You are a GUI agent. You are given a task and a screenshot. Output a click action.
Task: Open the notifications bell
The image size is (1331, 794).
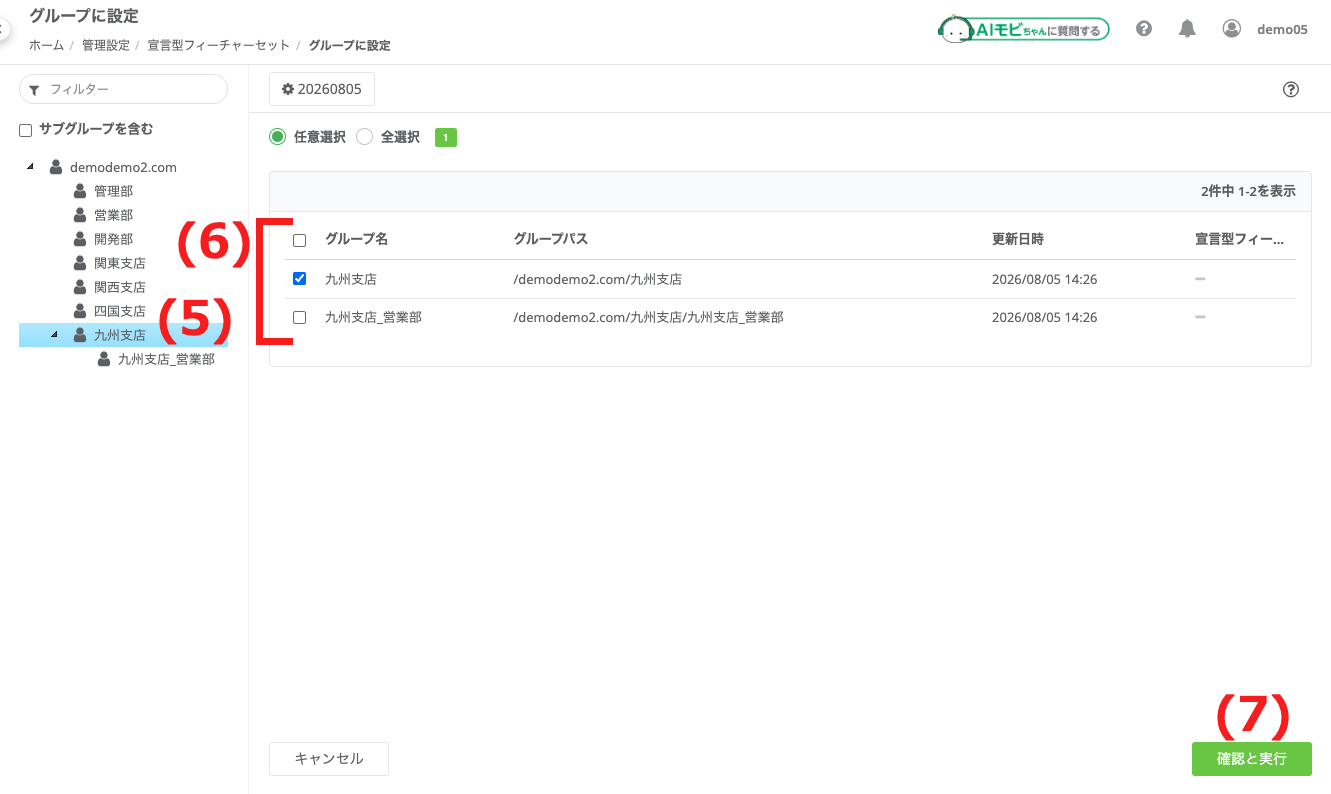[1187, 29]
